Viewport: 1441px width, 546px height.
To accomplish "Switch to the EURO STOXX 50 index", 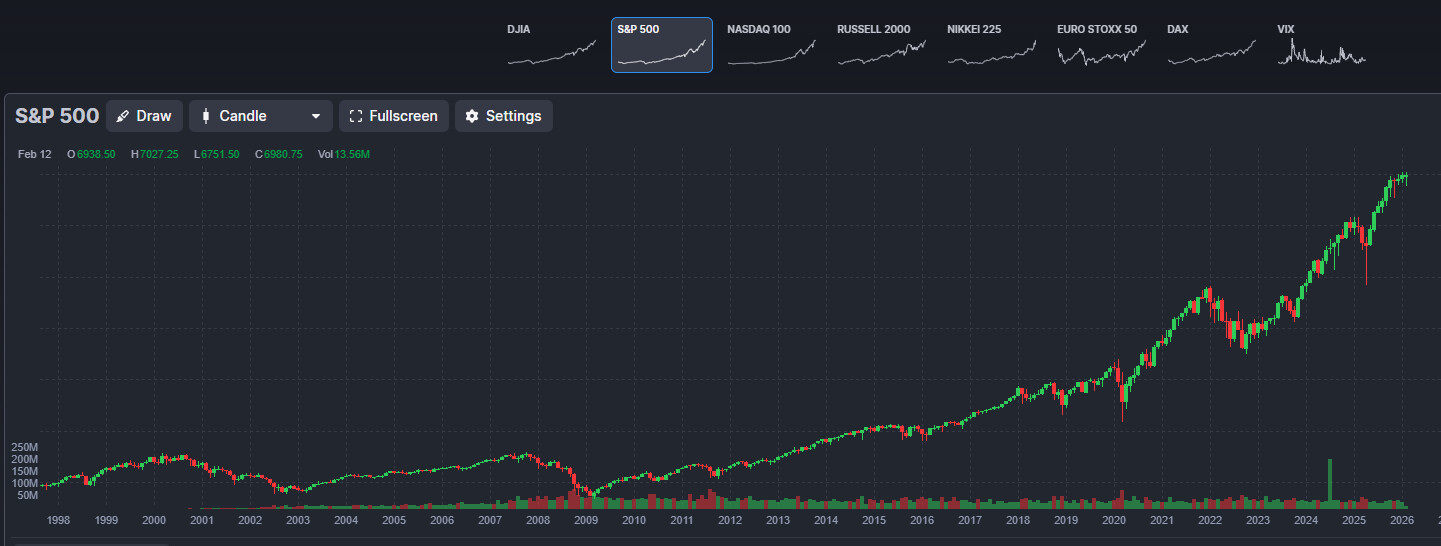I will coord(1102,45).
